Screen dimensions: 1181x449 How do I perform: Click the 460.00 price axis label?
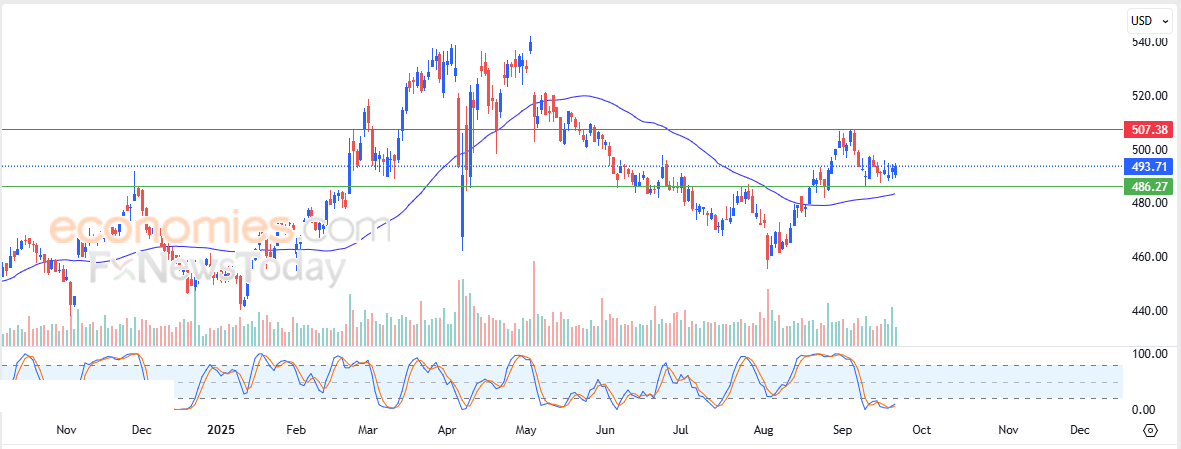[x=1150, y=257]
